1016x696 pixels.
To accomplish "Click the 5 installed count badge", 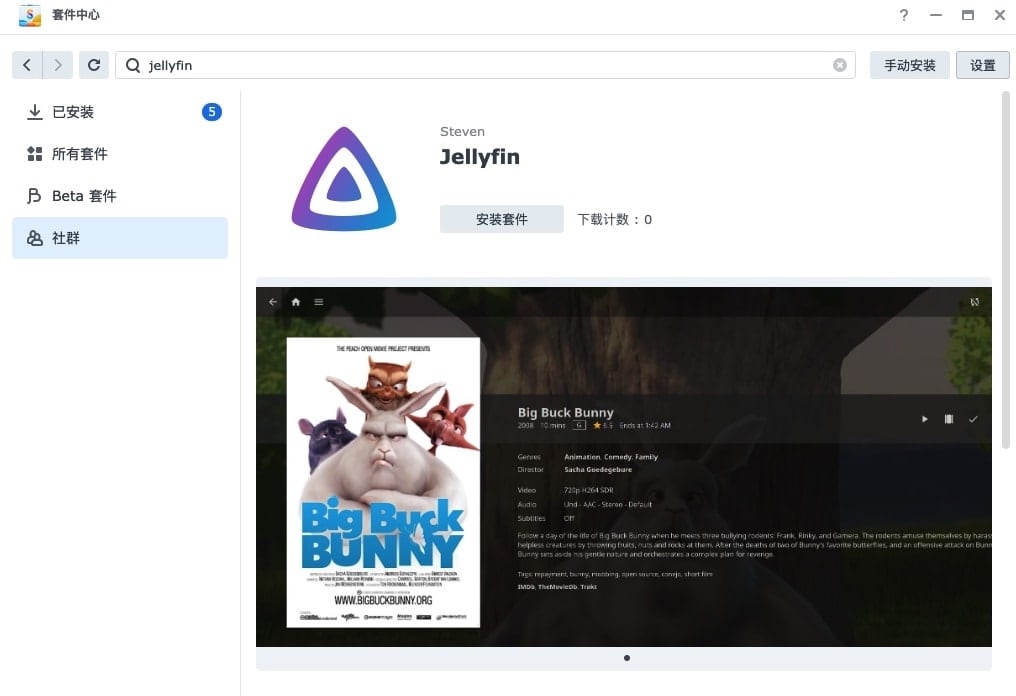I will tap(212, 112).
